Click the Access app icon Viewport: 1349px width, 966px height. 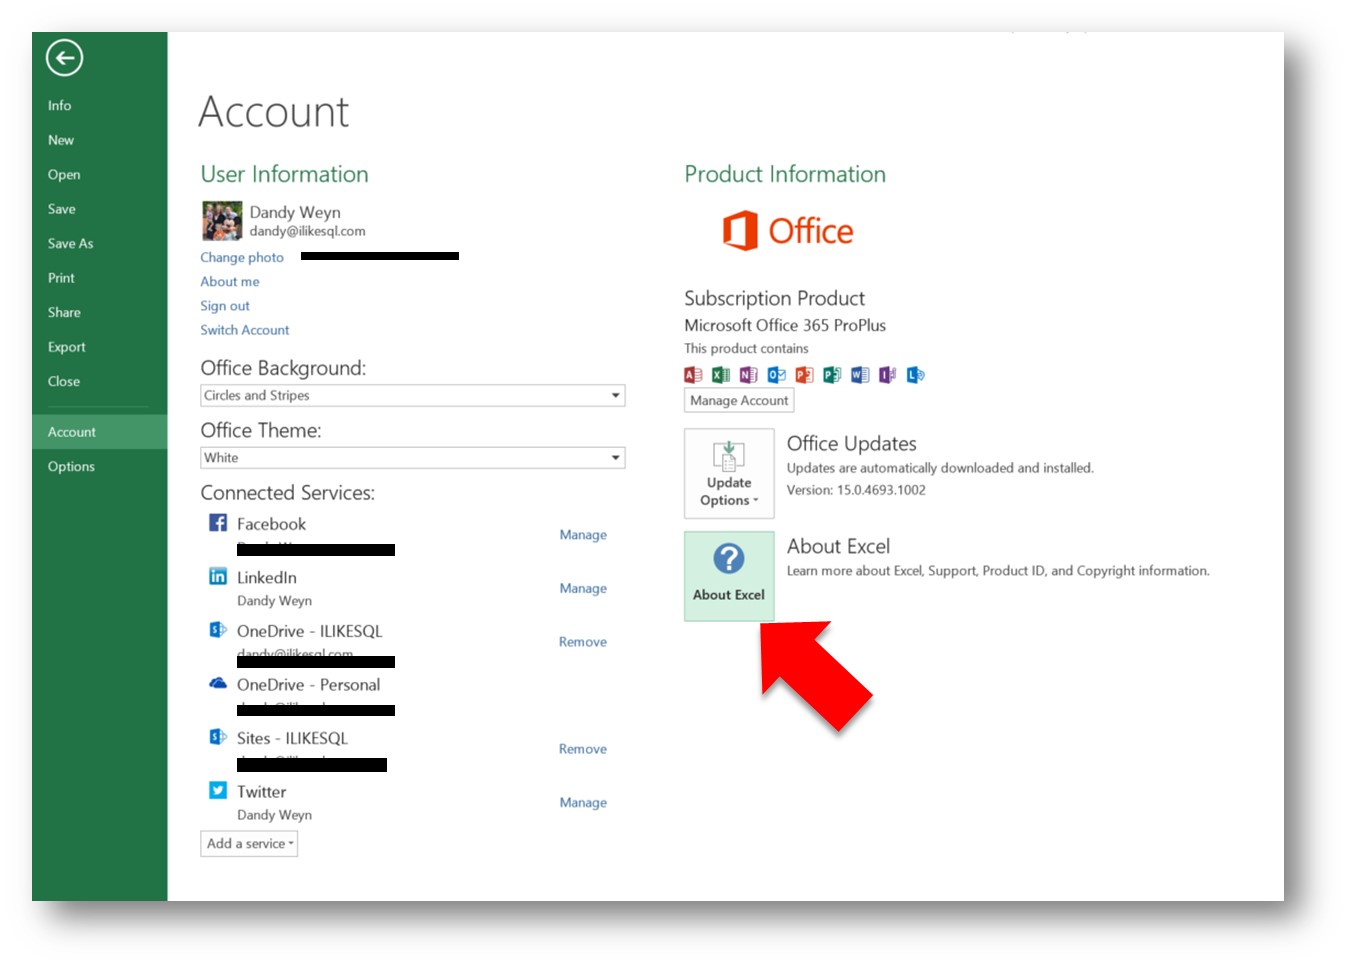click(693, 375)
